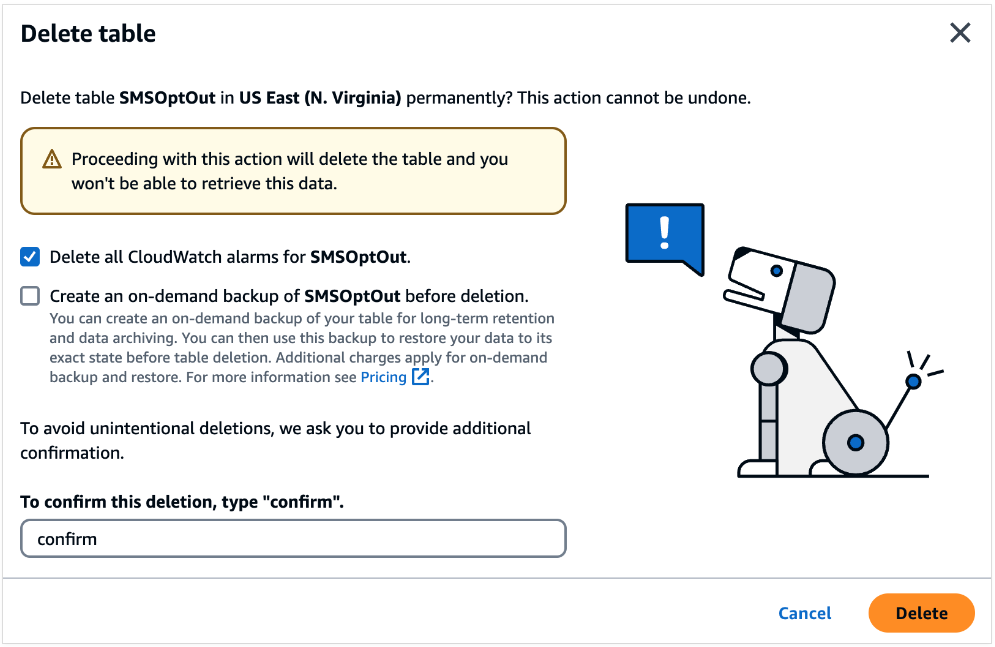
Task: Click the external link icon beside Pricing
Action: click(x=421, y=377)
